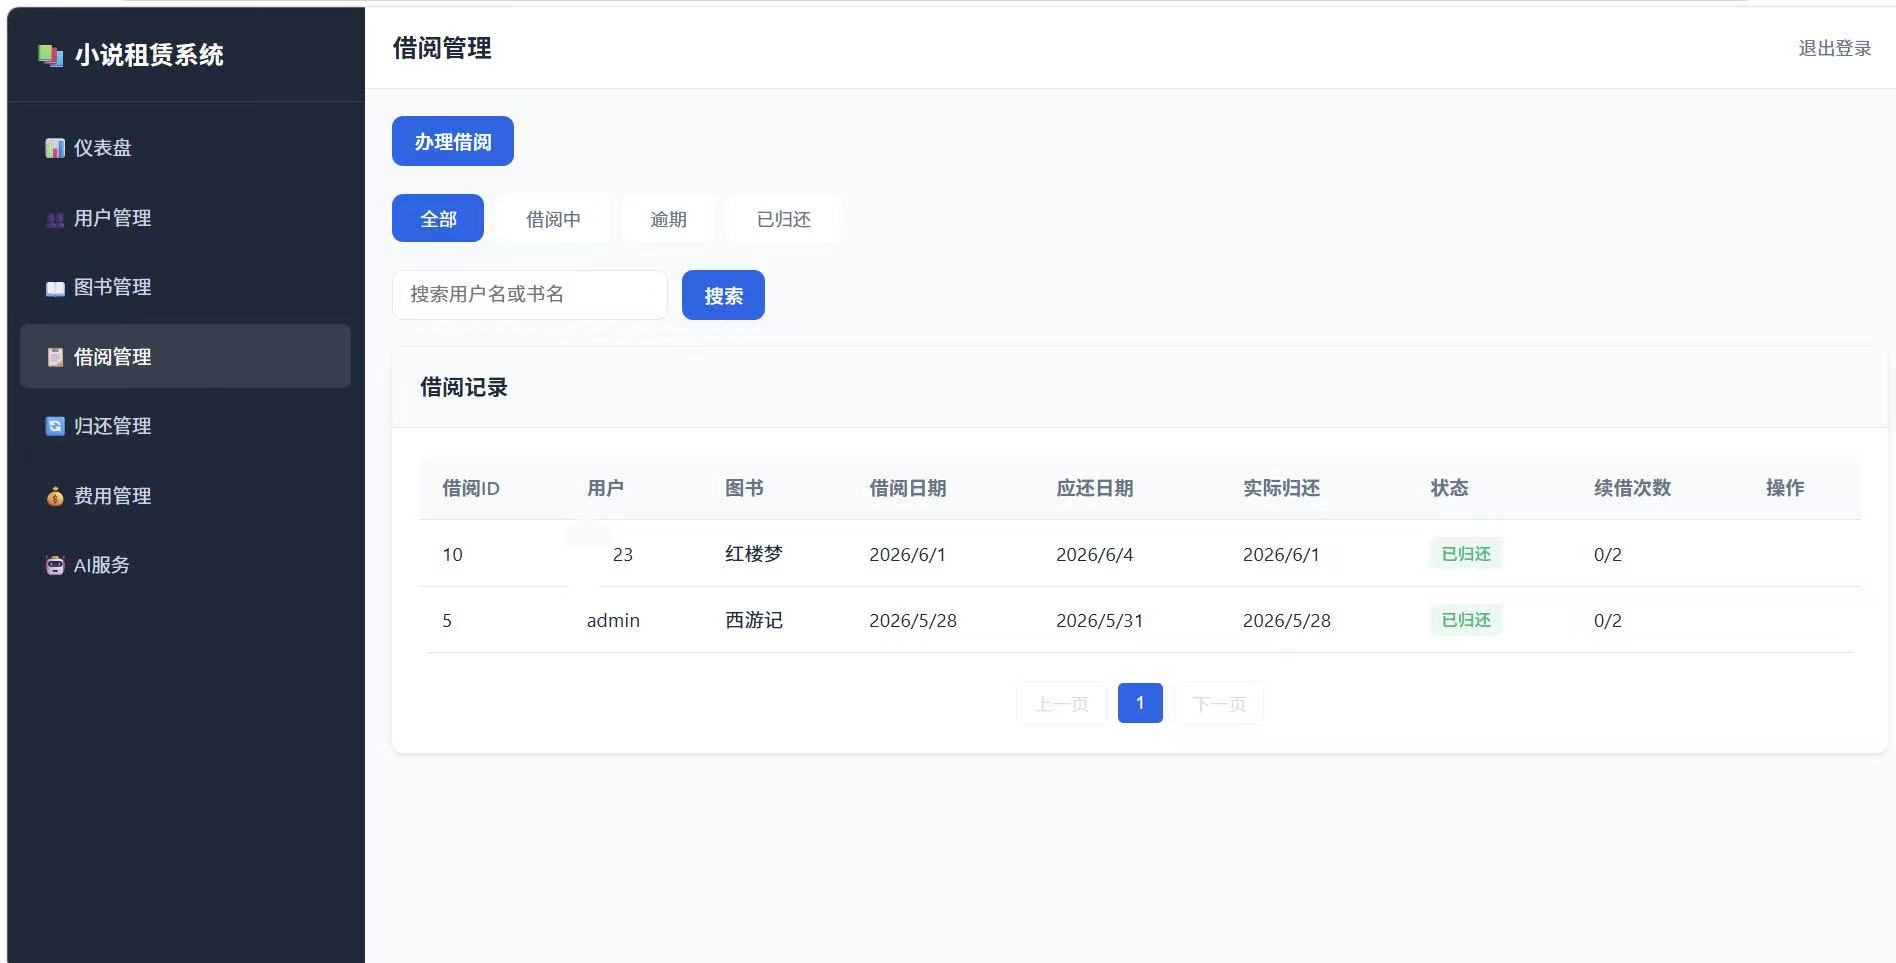The height and width of the screenshot is (963, 1896).
Task: Click the 借阅管理 clipboard icon
Action: pos(55,357)
